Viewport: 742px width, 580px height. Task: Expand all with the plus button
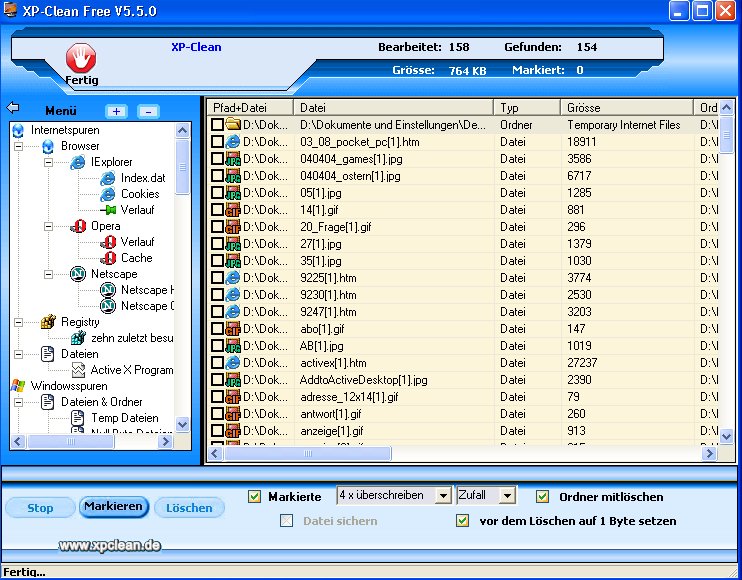click(116, 111)
